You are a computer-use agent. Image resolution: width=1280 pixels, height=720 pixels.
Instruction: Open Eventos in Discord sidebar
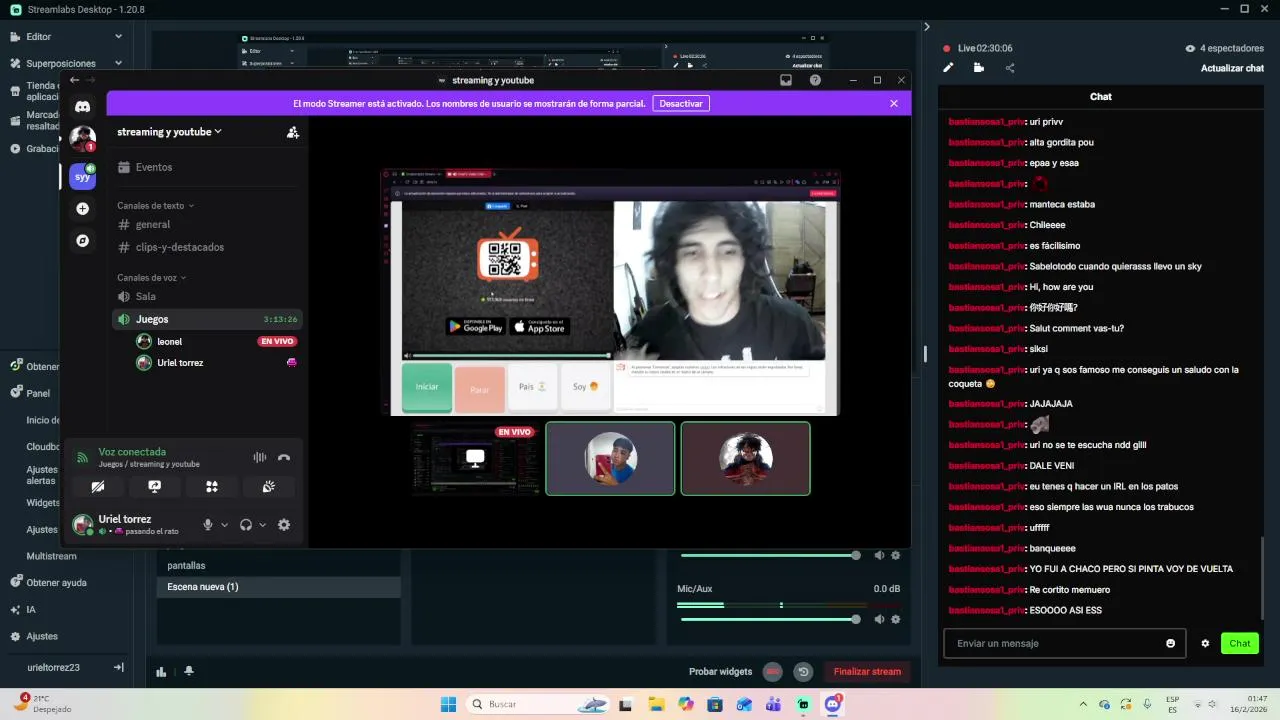(x=206, y=167)
